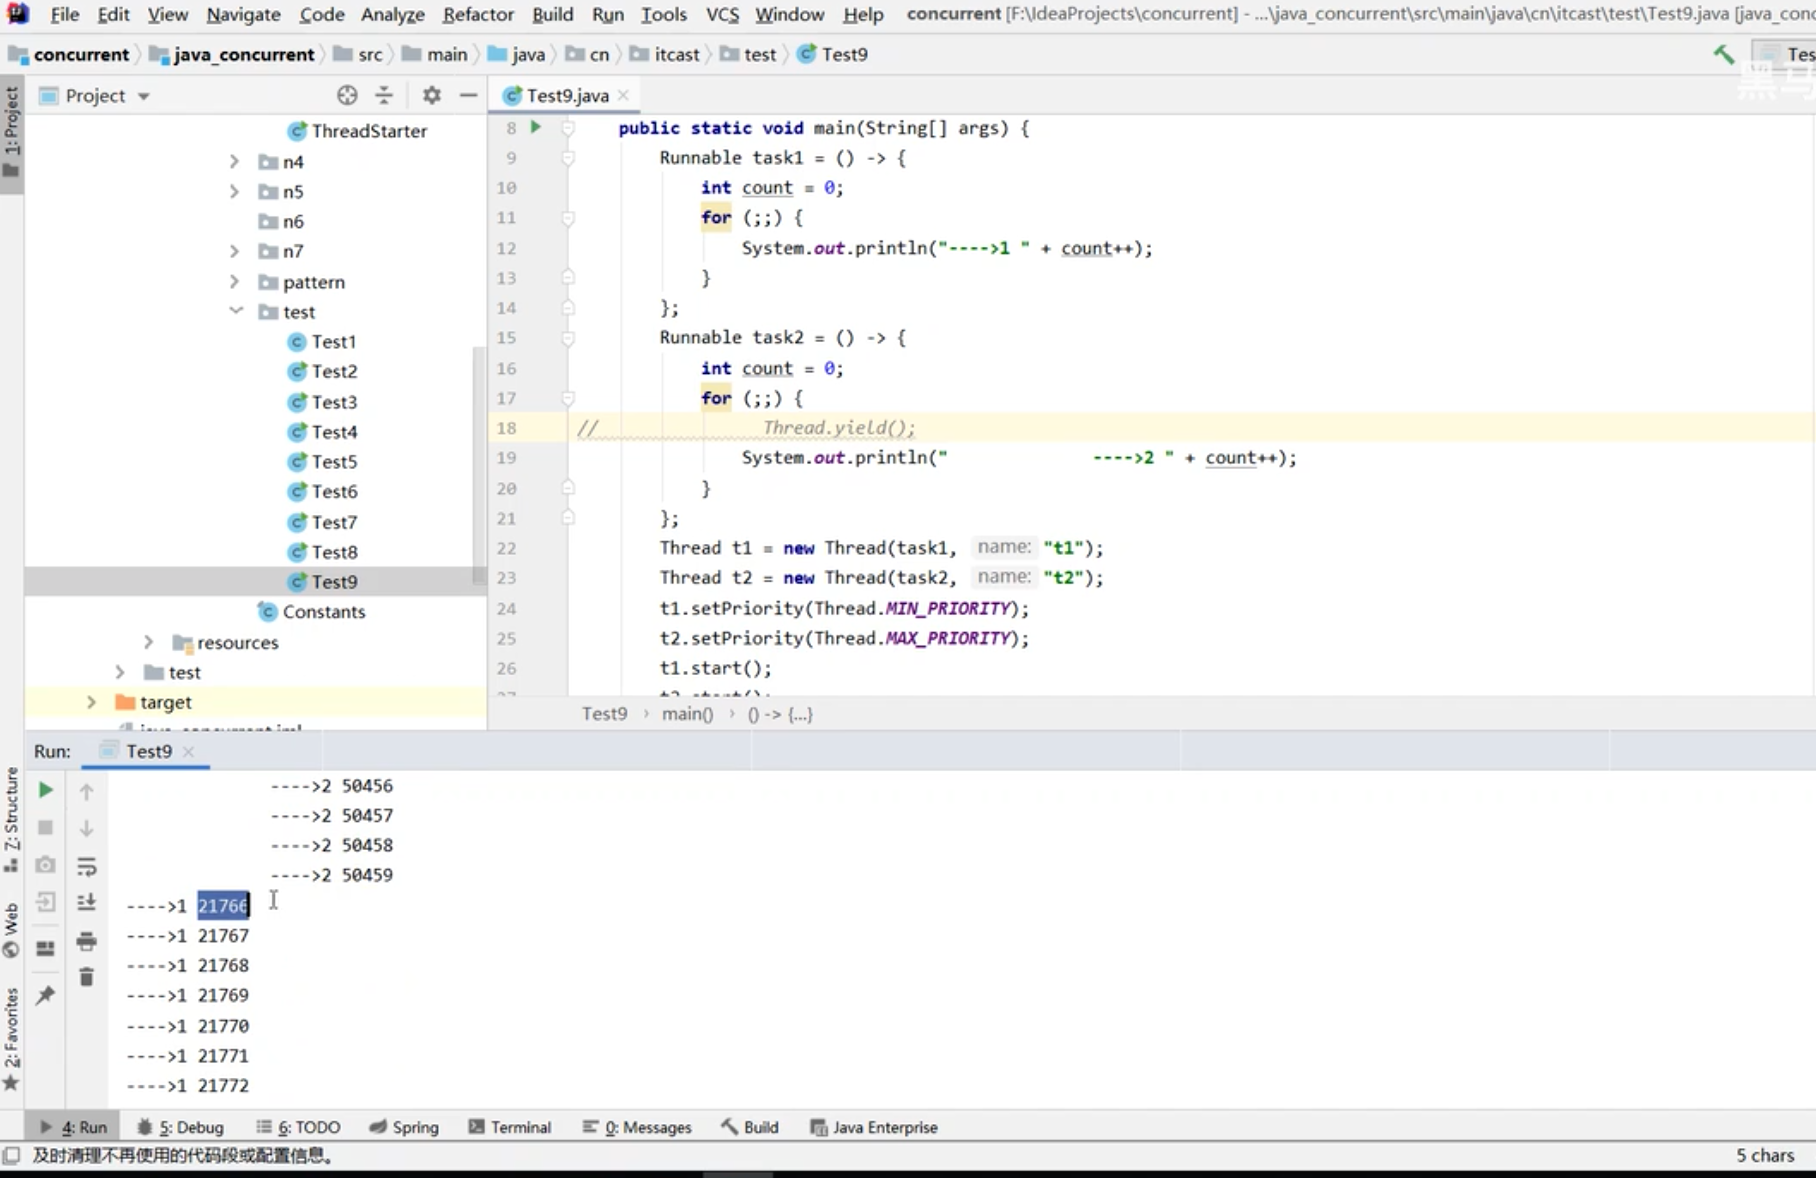1816x1178 pixels.
Task: Open the Spring tool window
Action: [404, 1127]
